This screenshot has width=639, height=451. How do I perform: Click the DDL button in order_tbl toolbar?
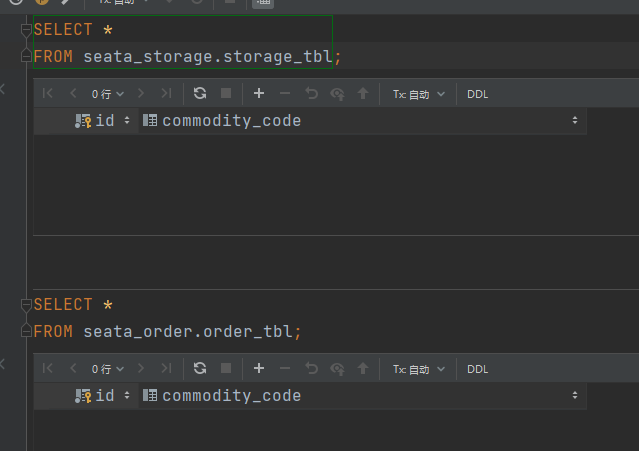tap(477, 369)
